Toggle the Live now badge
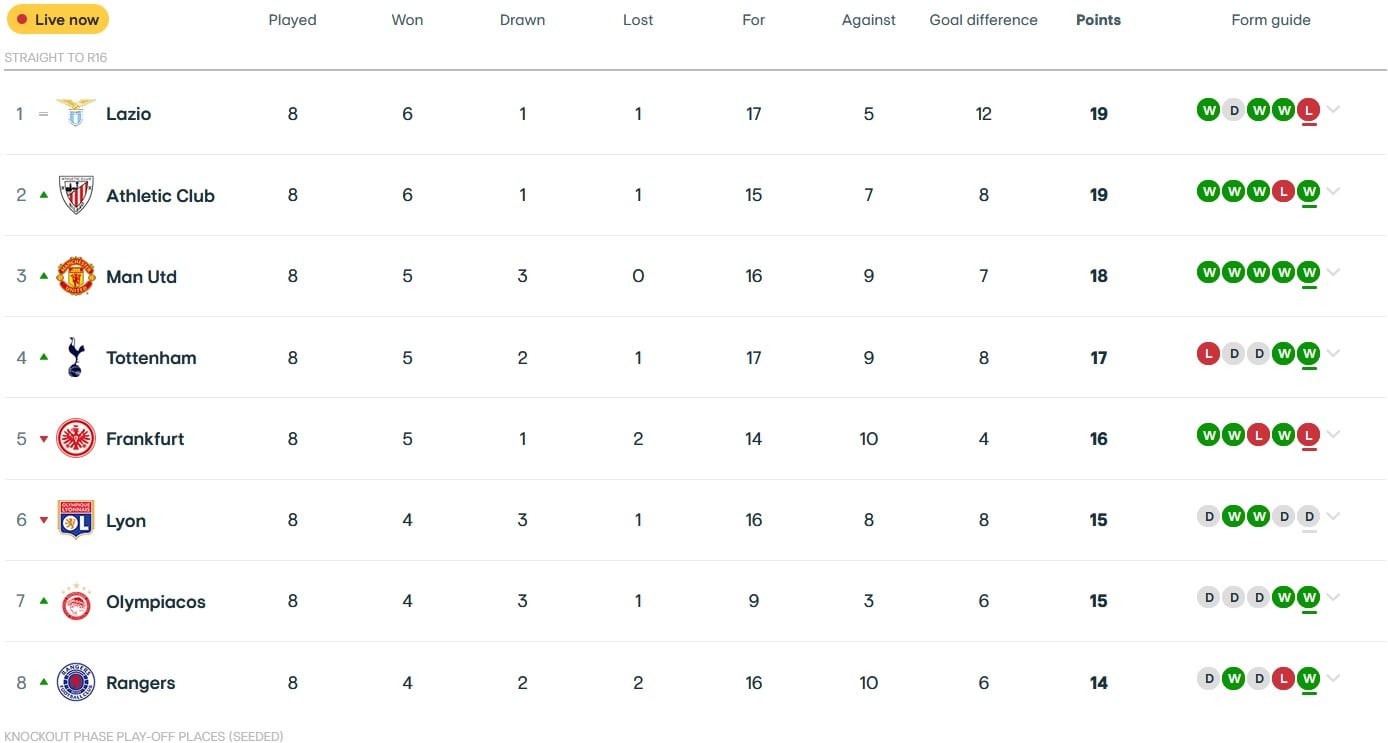 58,19
